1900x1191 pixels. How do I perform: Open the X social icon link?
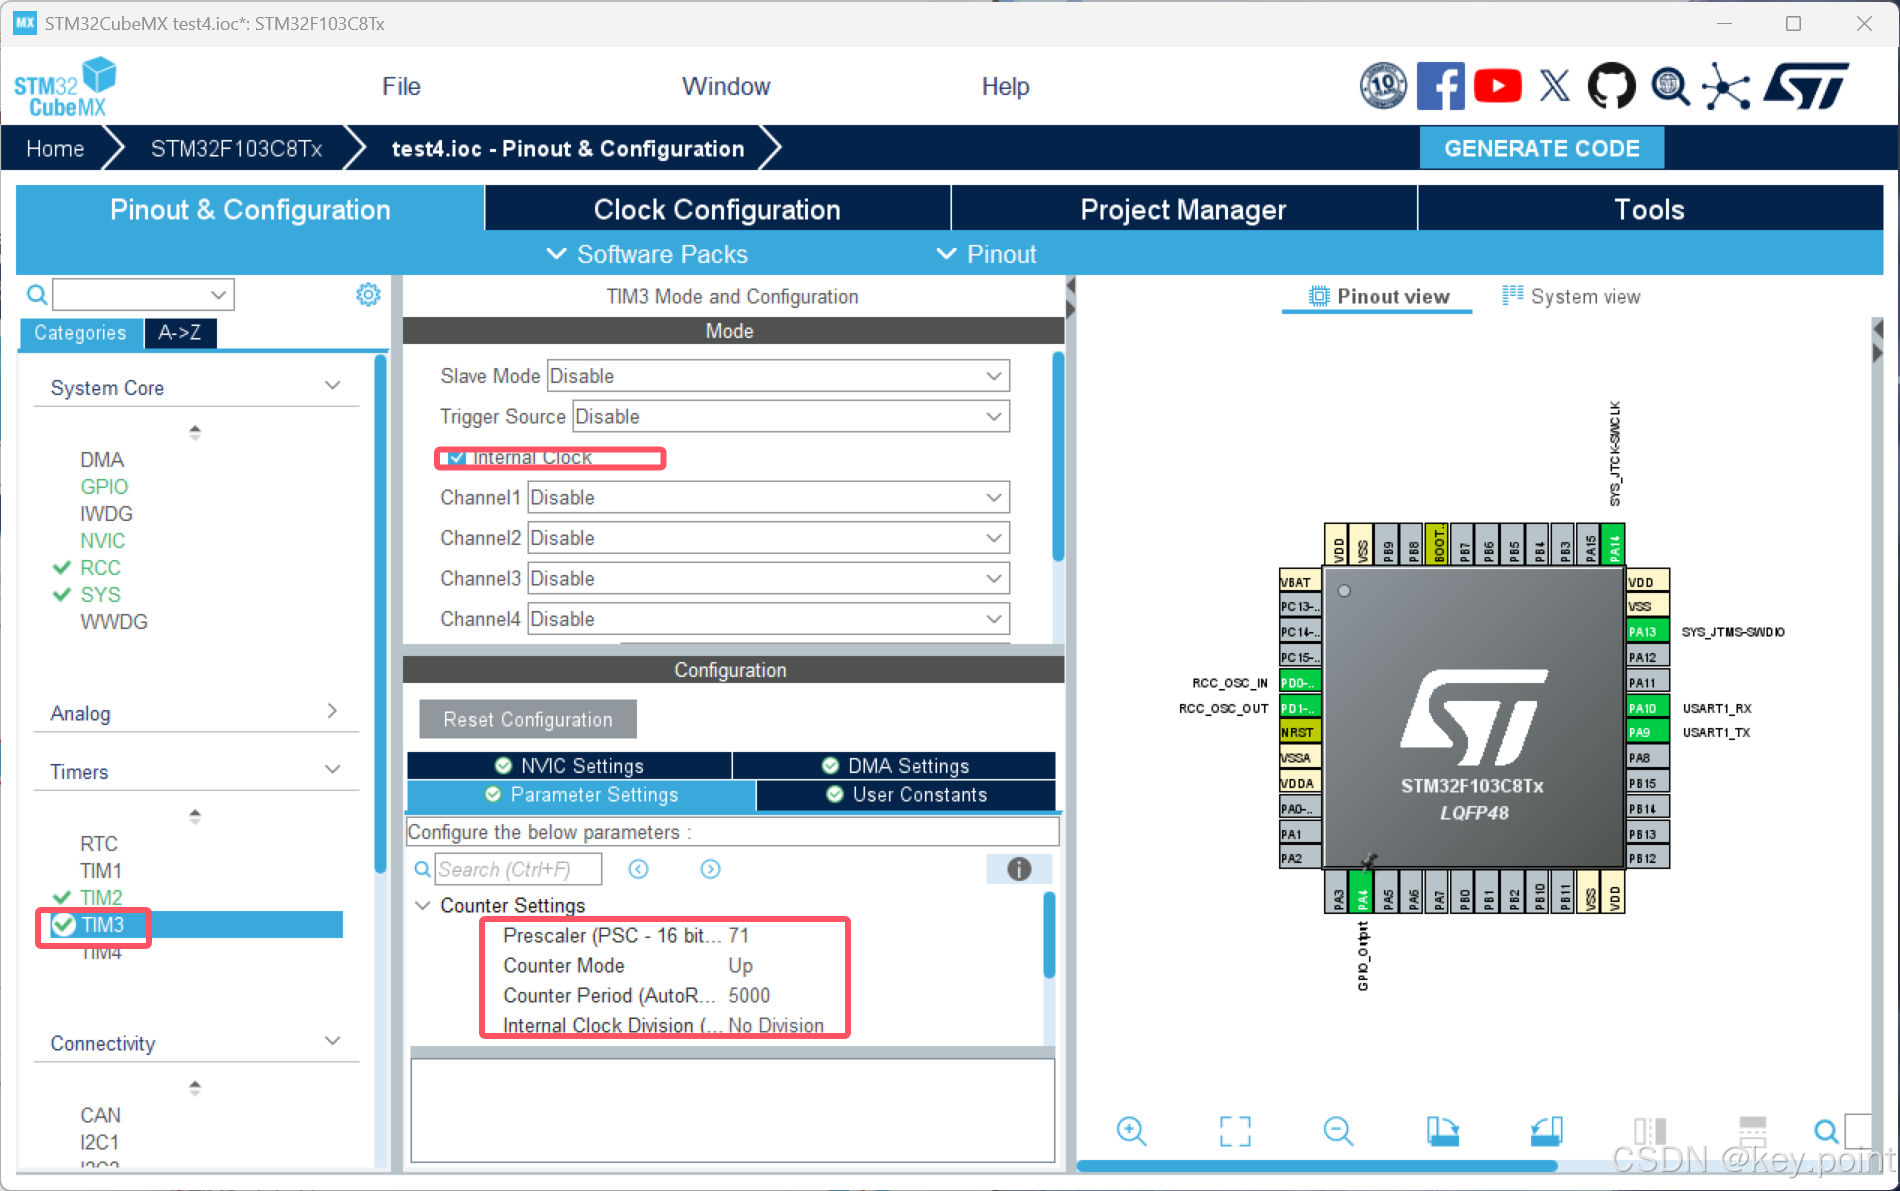click(1554, 86)
